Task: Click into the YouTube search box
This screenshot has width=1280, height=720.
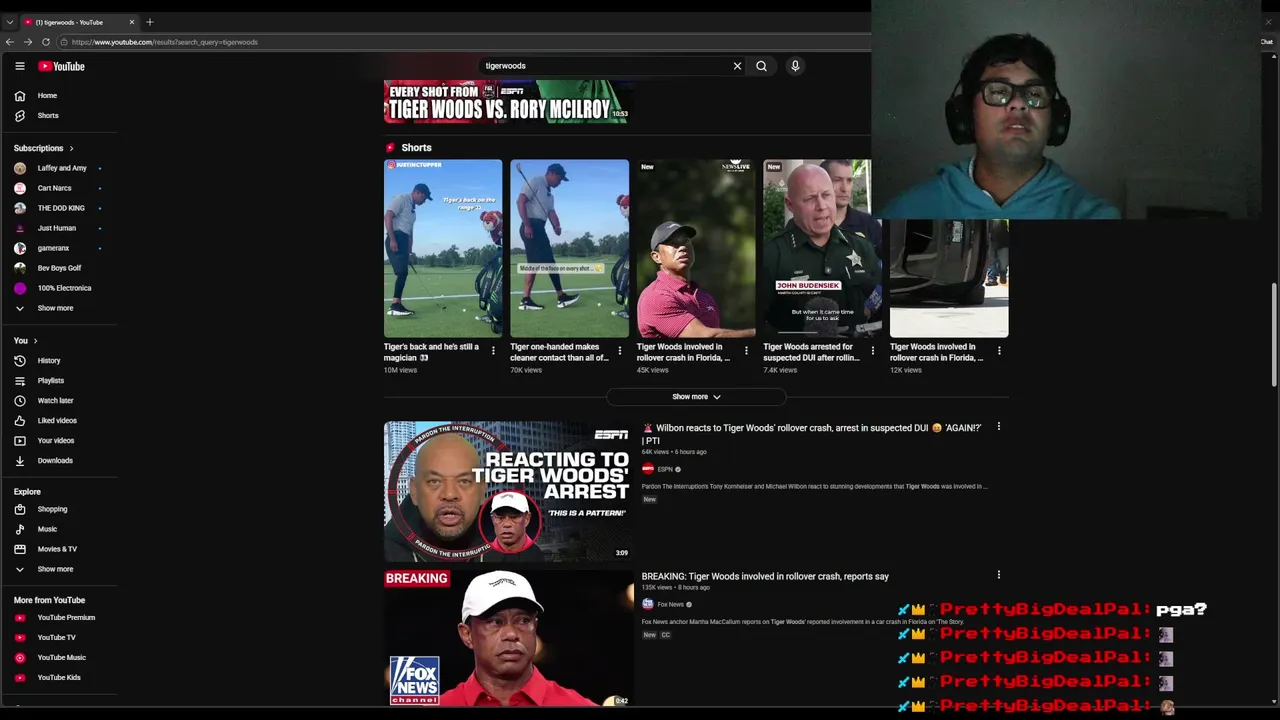Action: 605,66
